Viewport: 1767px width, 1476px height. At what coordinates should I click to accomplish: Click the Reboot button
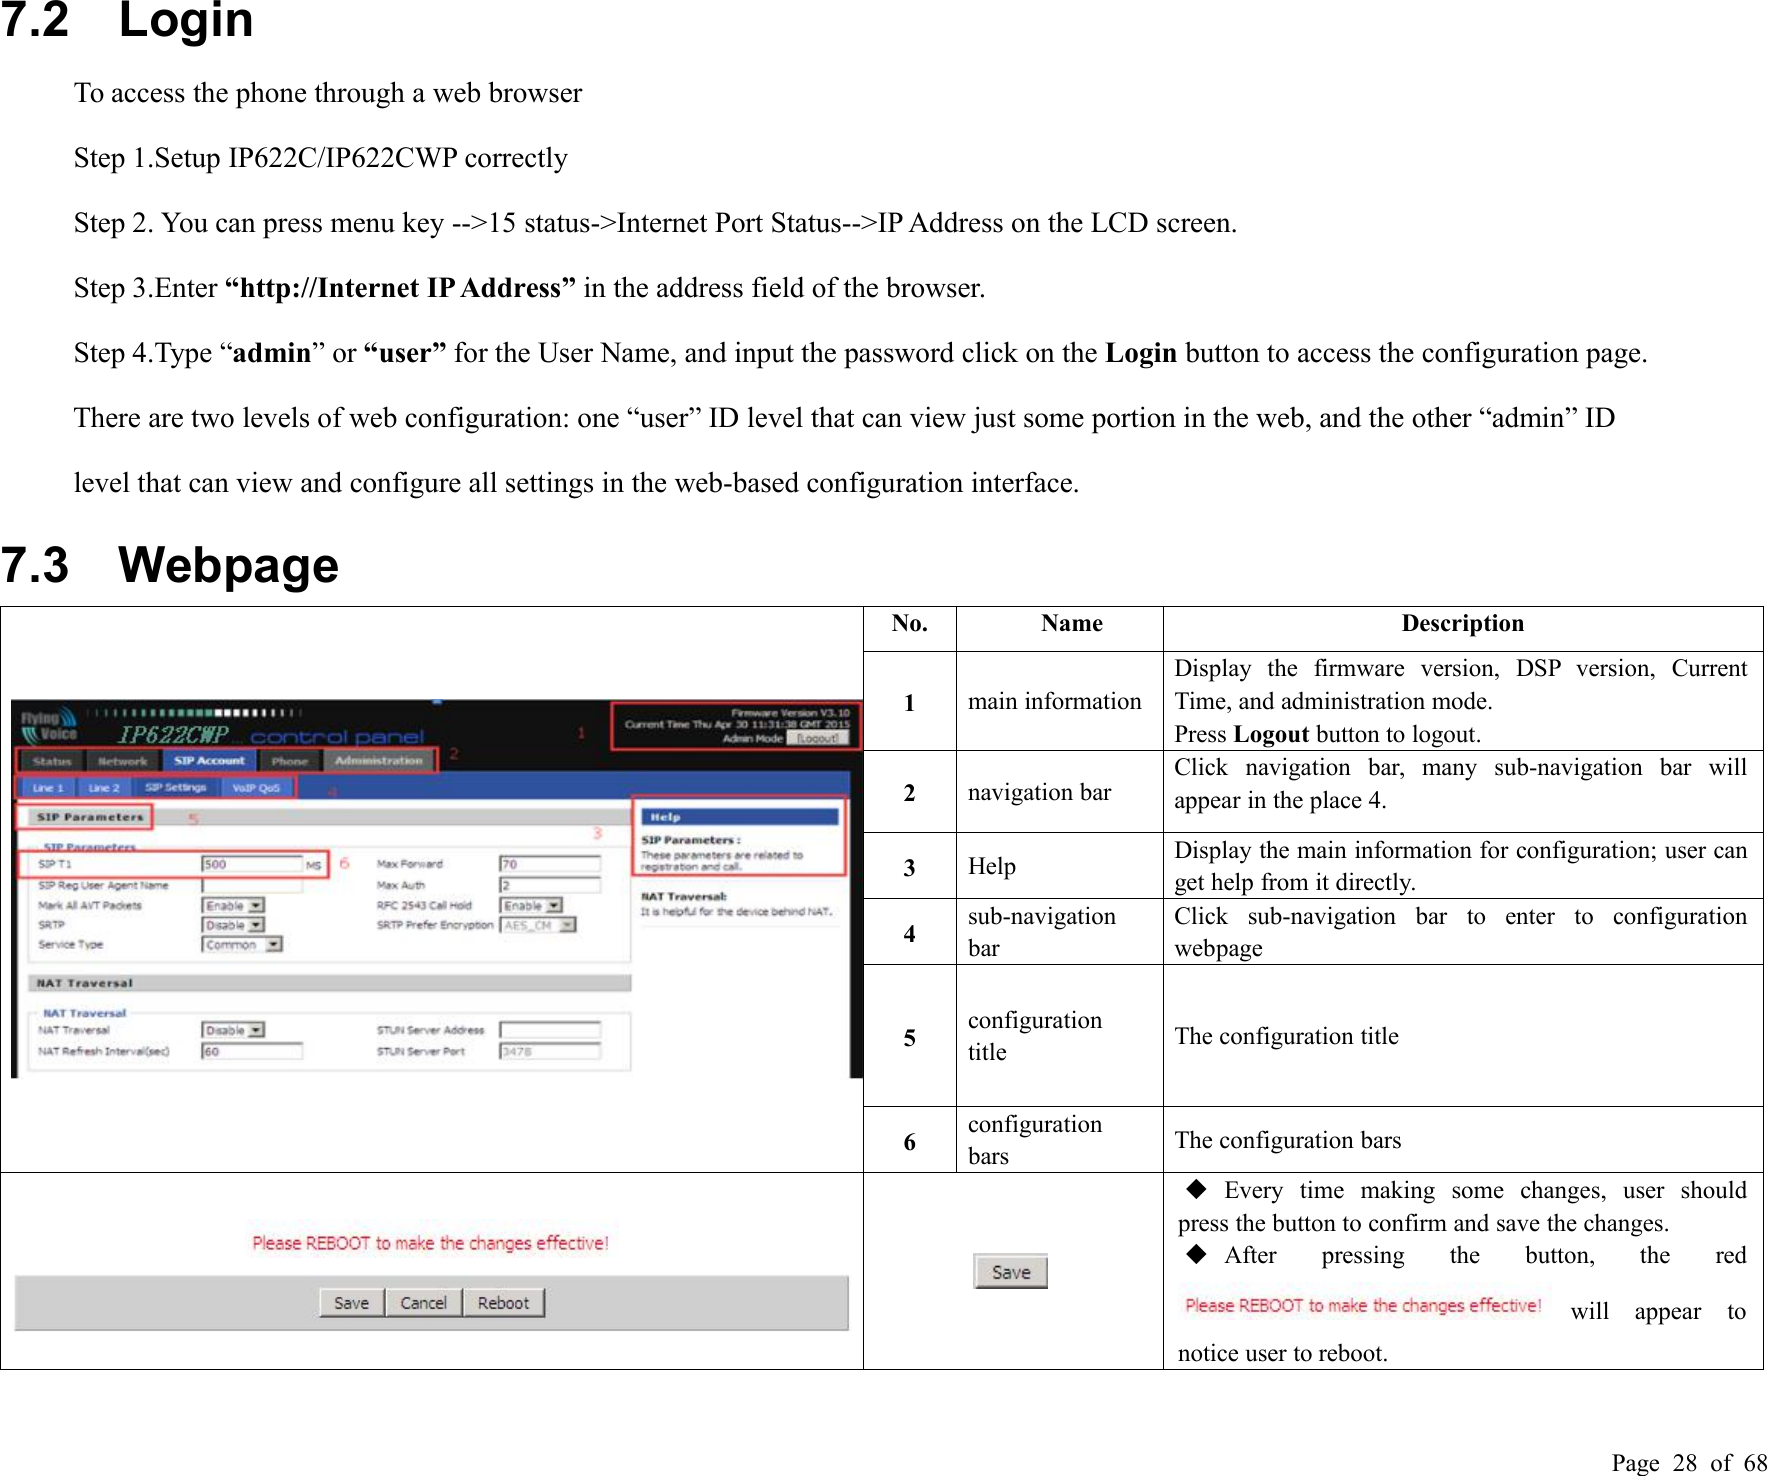[x=504, y=1303]
